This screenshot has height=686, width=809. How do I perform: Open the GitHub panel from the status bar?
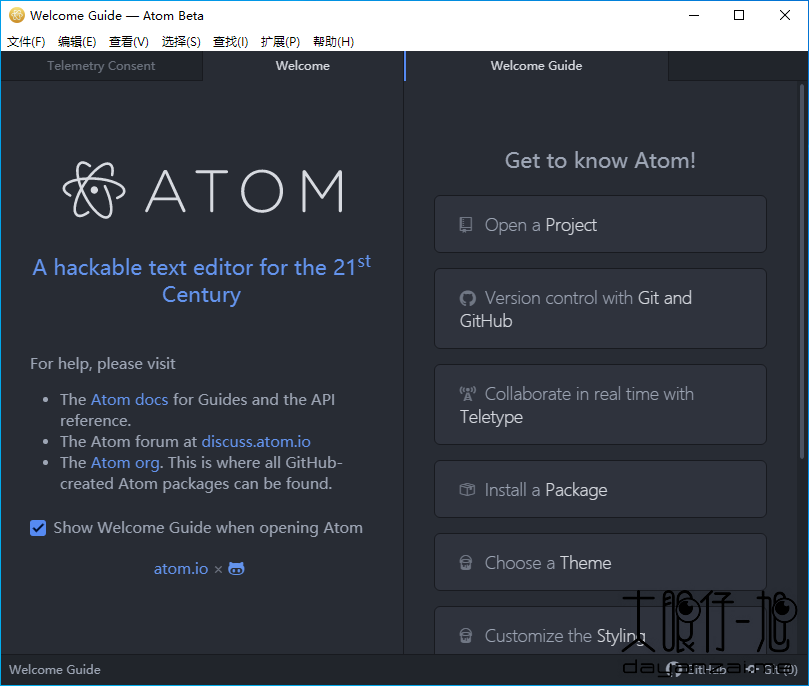pyautogui.click(x=695, y=669)
